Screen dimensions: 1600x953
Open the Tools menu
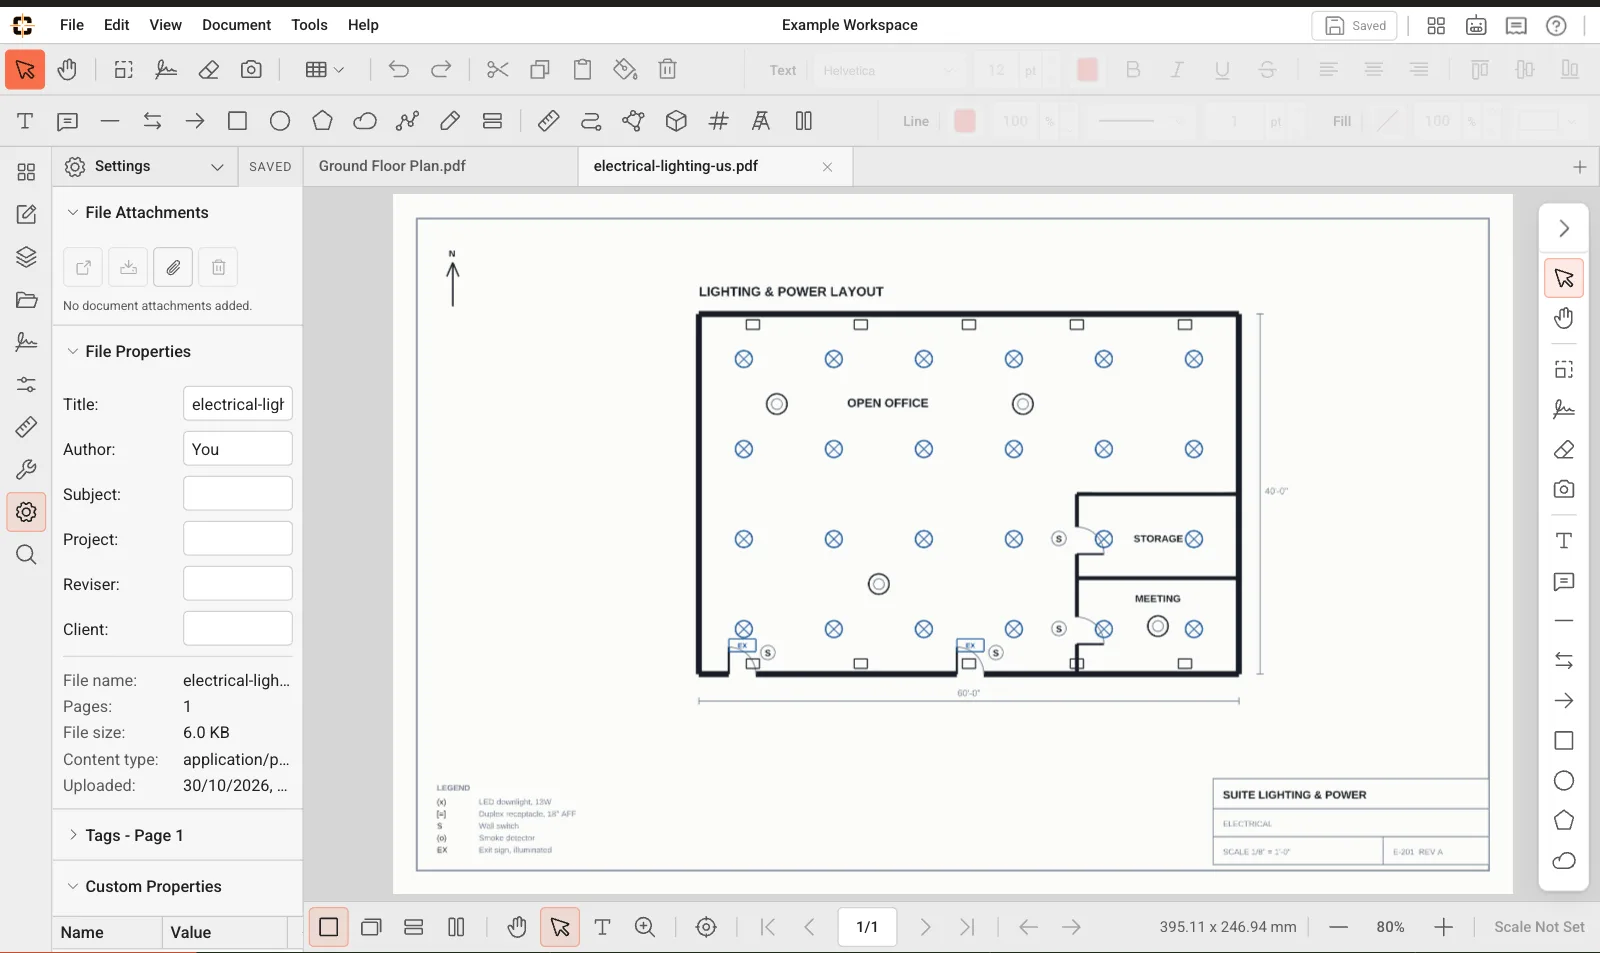coord(310,25)
